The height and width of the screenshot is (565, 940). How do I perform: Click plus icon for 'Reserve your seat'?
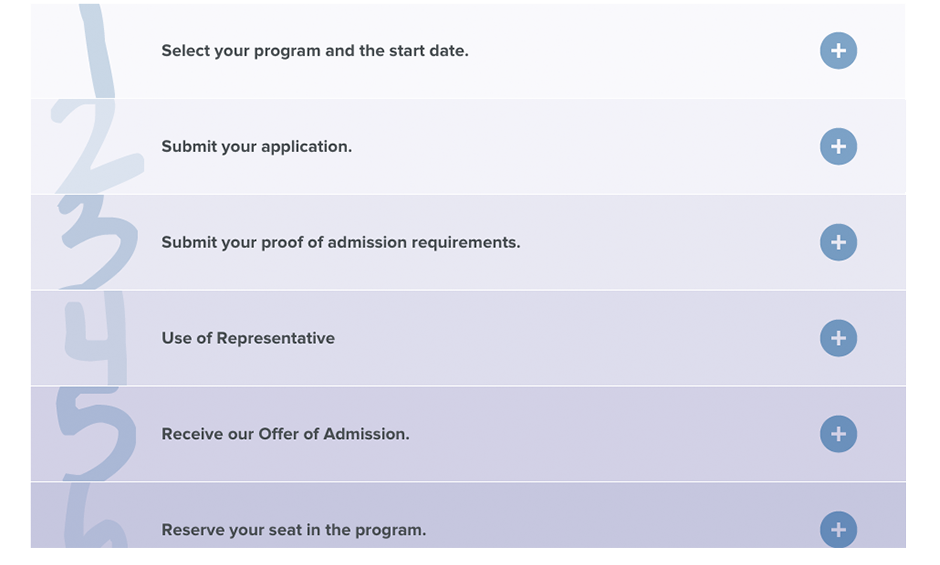(838, 530)
